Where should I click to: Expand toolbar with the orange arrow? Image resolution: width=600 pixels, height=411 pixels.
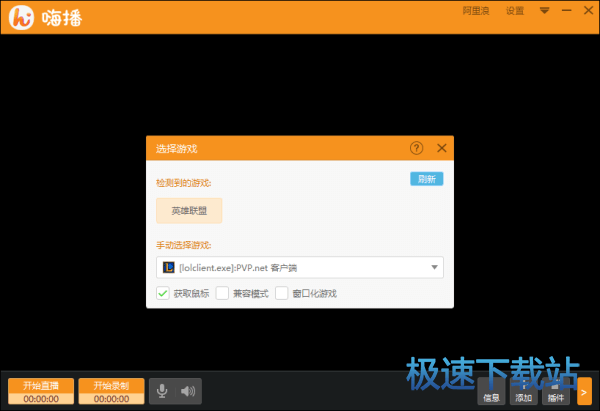point(584,391)
